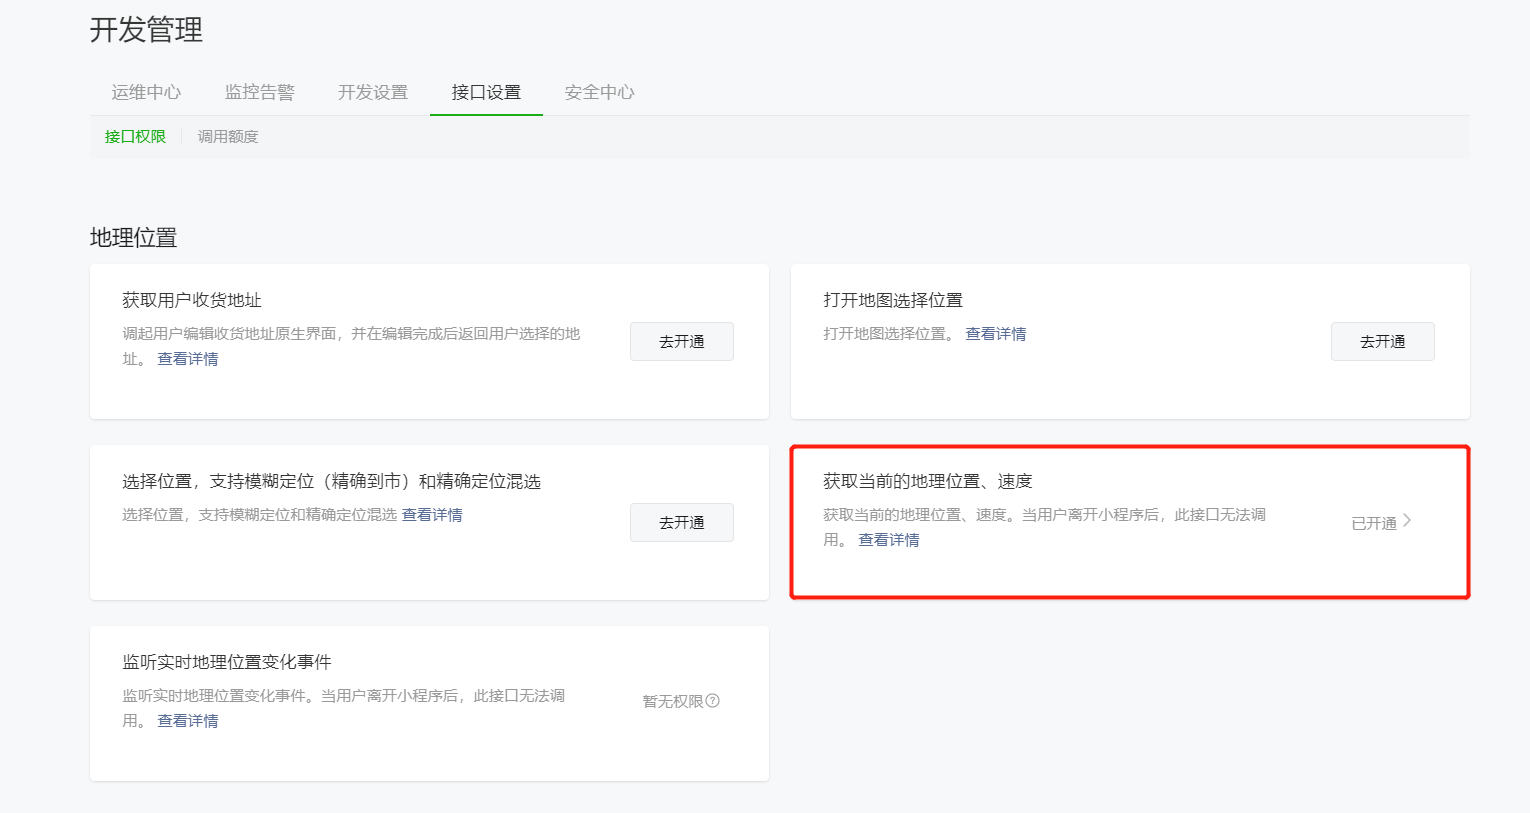Screen dimensions: 1530x813
Task: Click the 监听实时地理位置变化事件 card title
Action: pyautogui.click(x=227, y=662)
